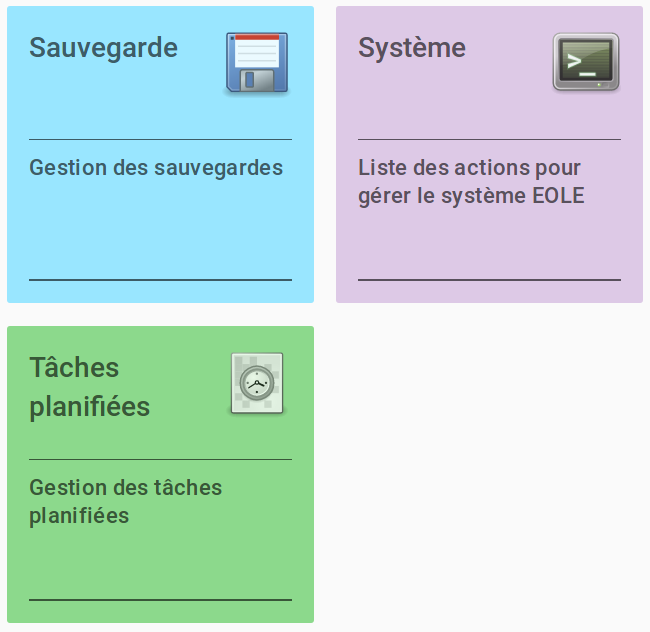This screenshot has height=632, width=650.
Task: Click the bottom line of the Tâches card
Action: pos(160,600)
